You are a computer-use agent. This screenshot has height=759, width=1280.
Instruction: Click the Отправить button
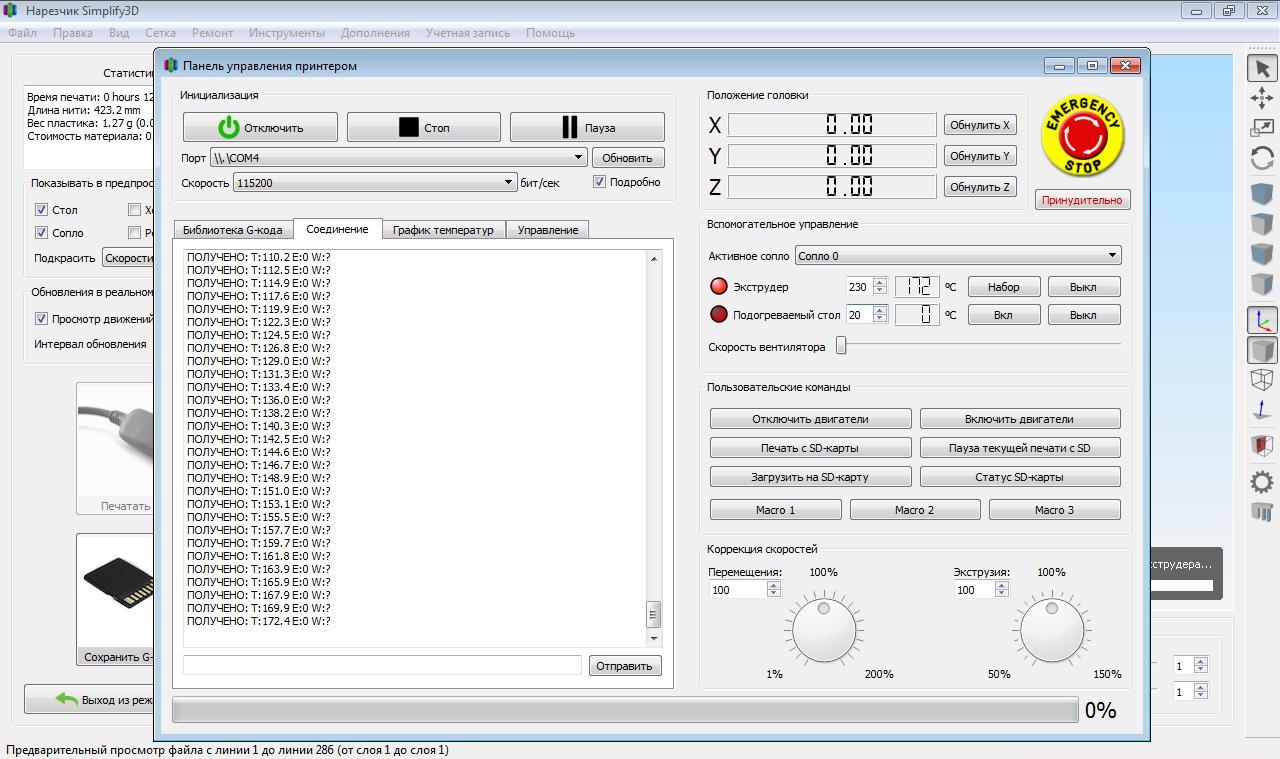coord(624,666)
